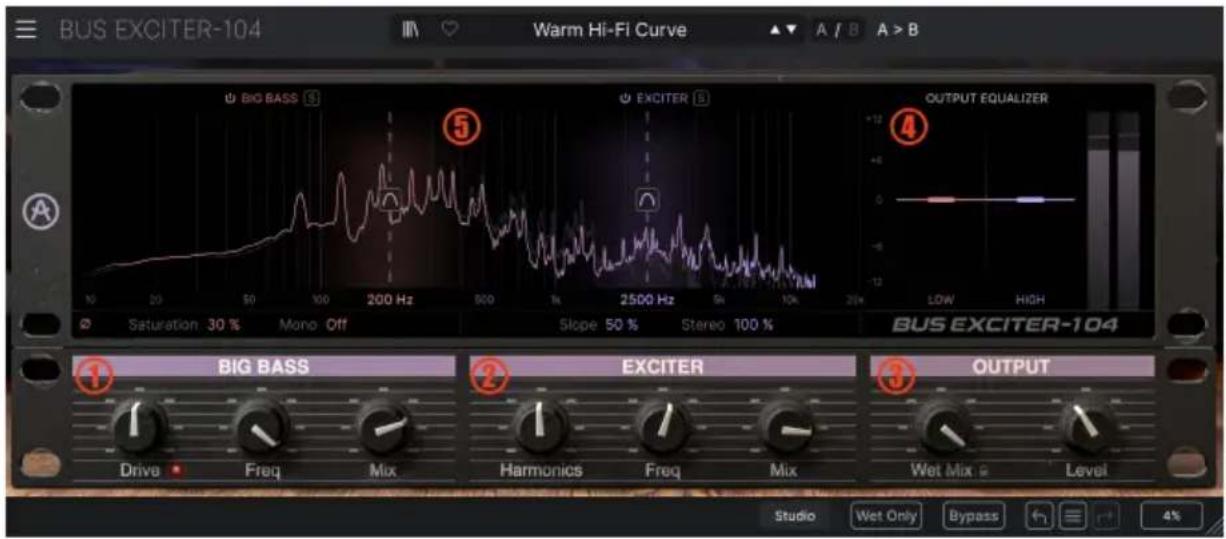Click the Big Bass Mix knob
This screenshot has height=539, width=1226.
[x=385, y=426]
